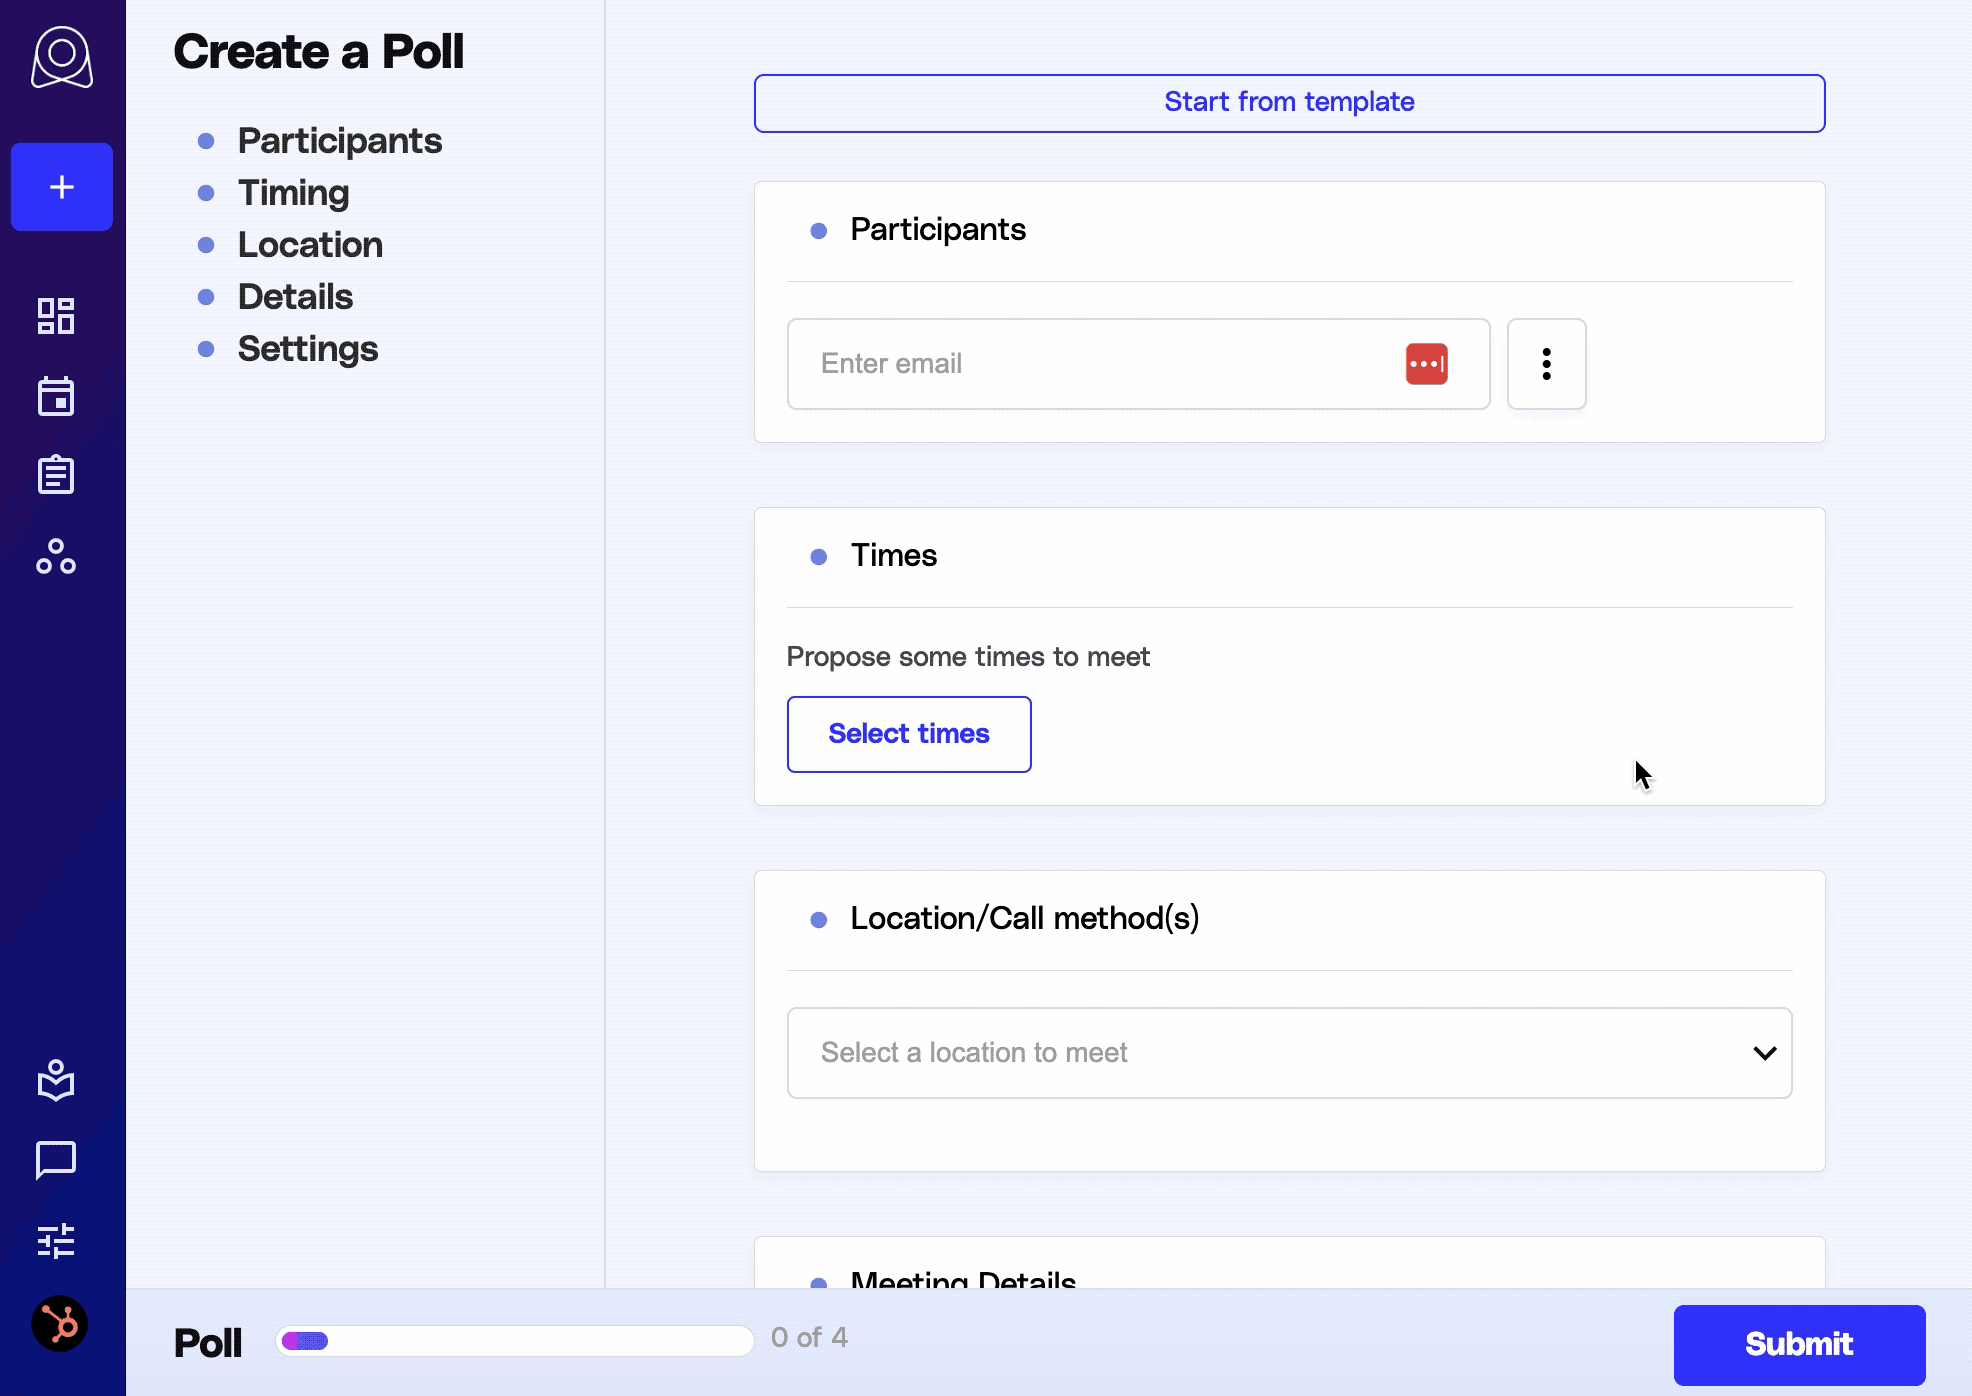Open the chat bubble icon
The width and height of the screenshot is (1972, 1396).
[x=56, y=1160]
